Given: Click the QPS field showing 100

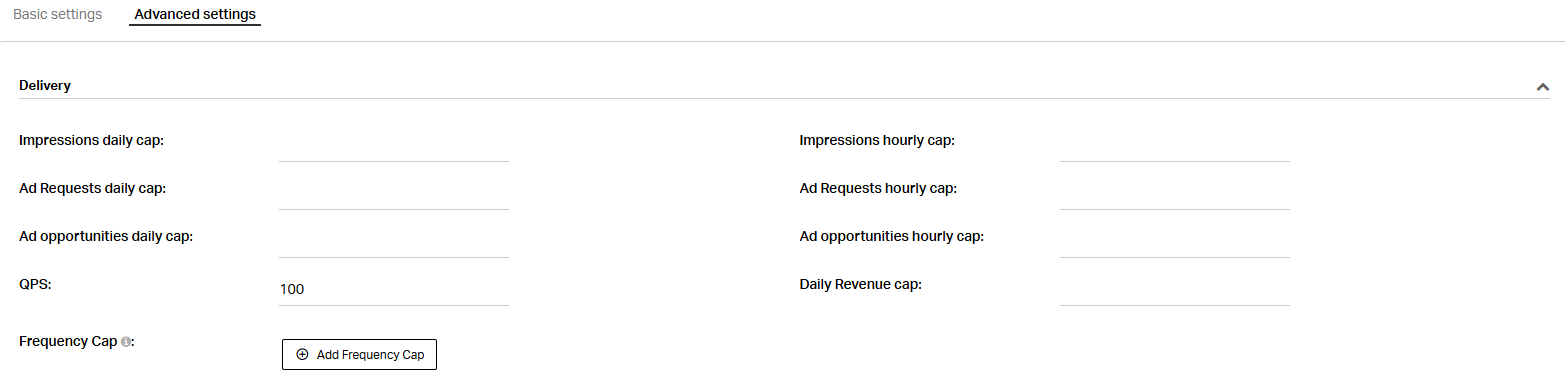Looking at the screenshot, I should 394,290.
